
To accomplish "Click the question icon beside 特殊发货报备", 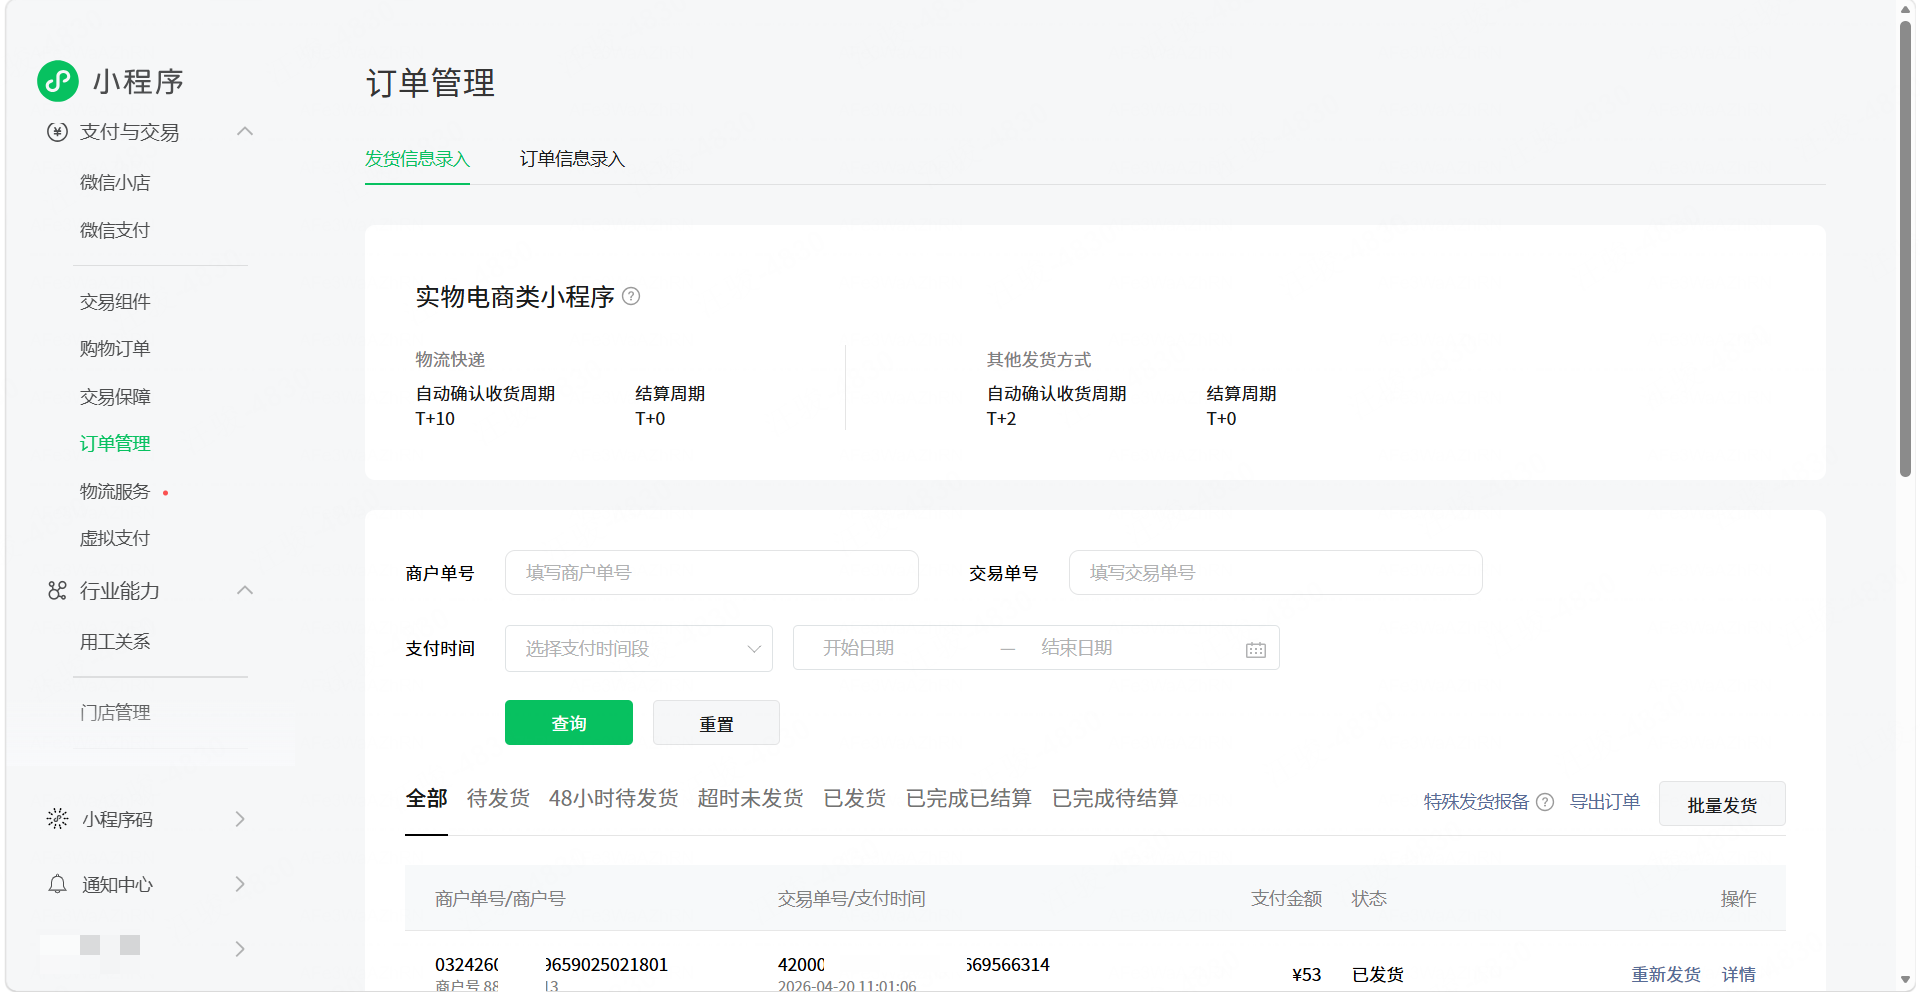I will click(x=1545, y=802).
